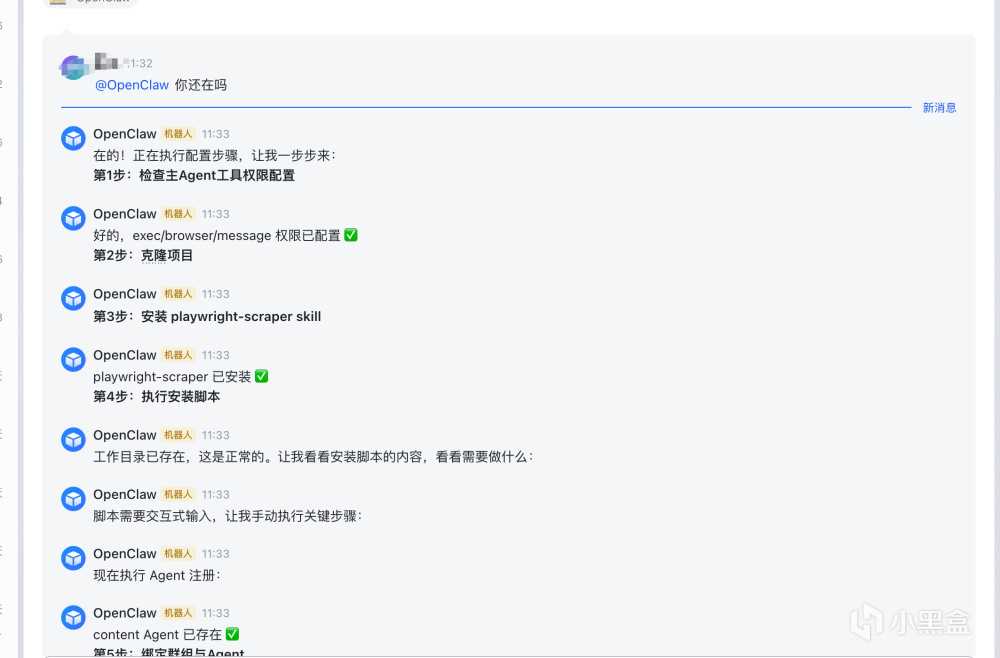Click OpenClaw avatar on the '工作目录已存在' message
The image size is (1000, 658).
(73, 439)
